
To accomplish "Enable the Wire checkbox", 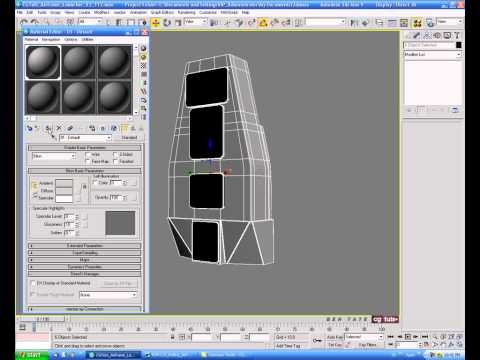I will pos(88,155).
